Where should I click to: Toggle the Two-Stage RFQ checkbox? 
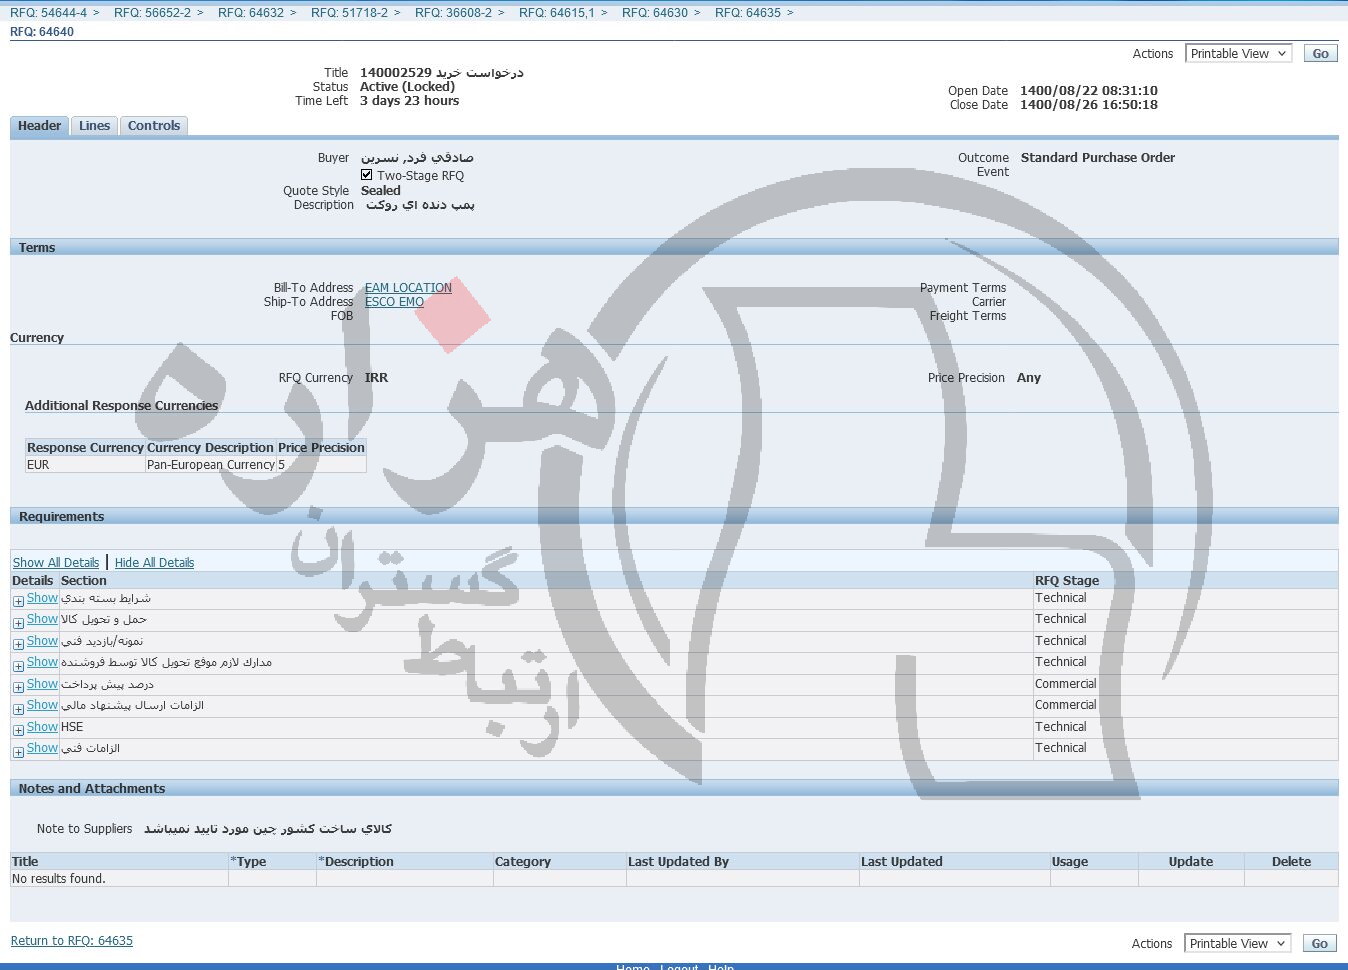click(367, 175)
